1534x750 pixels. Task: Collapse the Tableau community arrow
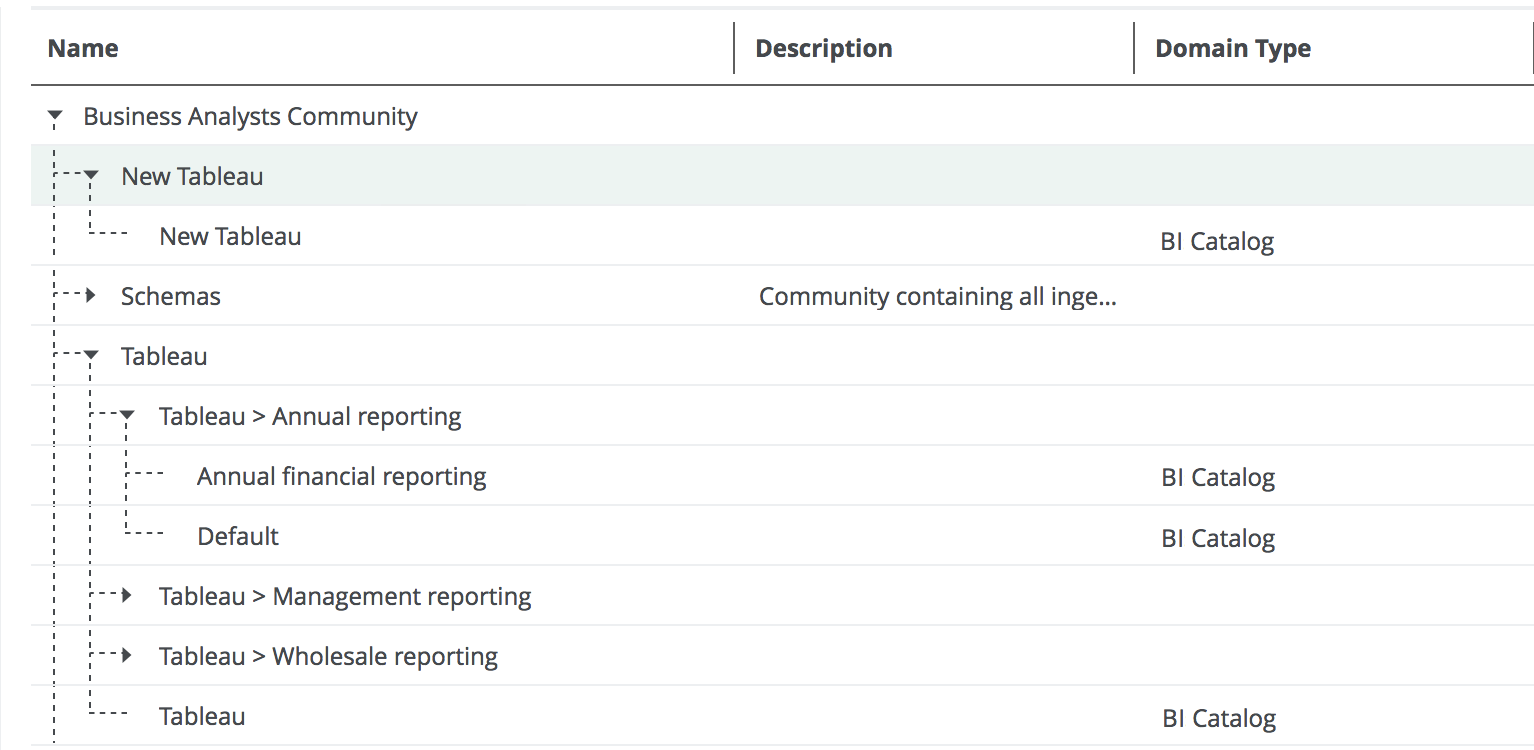coord(91,356)
